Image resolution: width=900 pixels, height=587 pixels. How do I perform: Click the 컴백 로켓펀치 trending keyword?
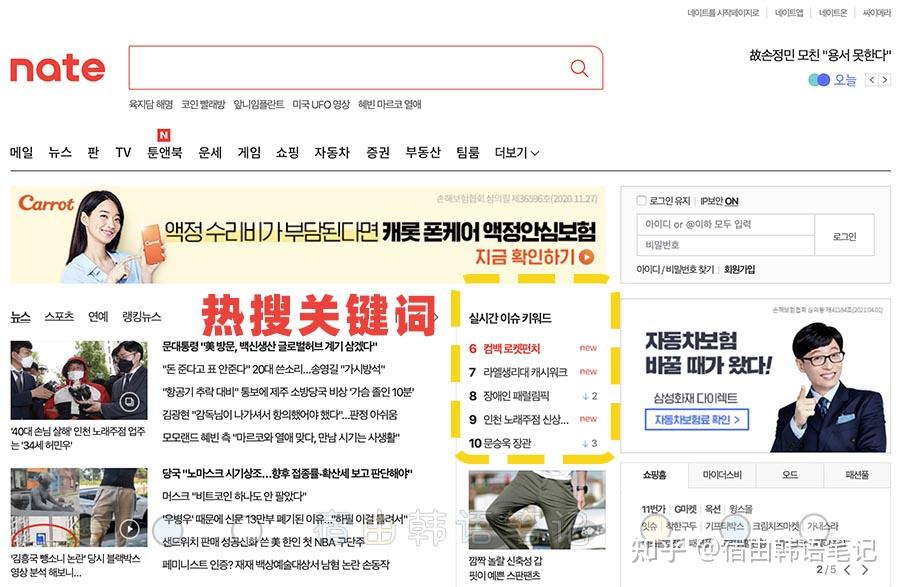(x=510, y=349)
